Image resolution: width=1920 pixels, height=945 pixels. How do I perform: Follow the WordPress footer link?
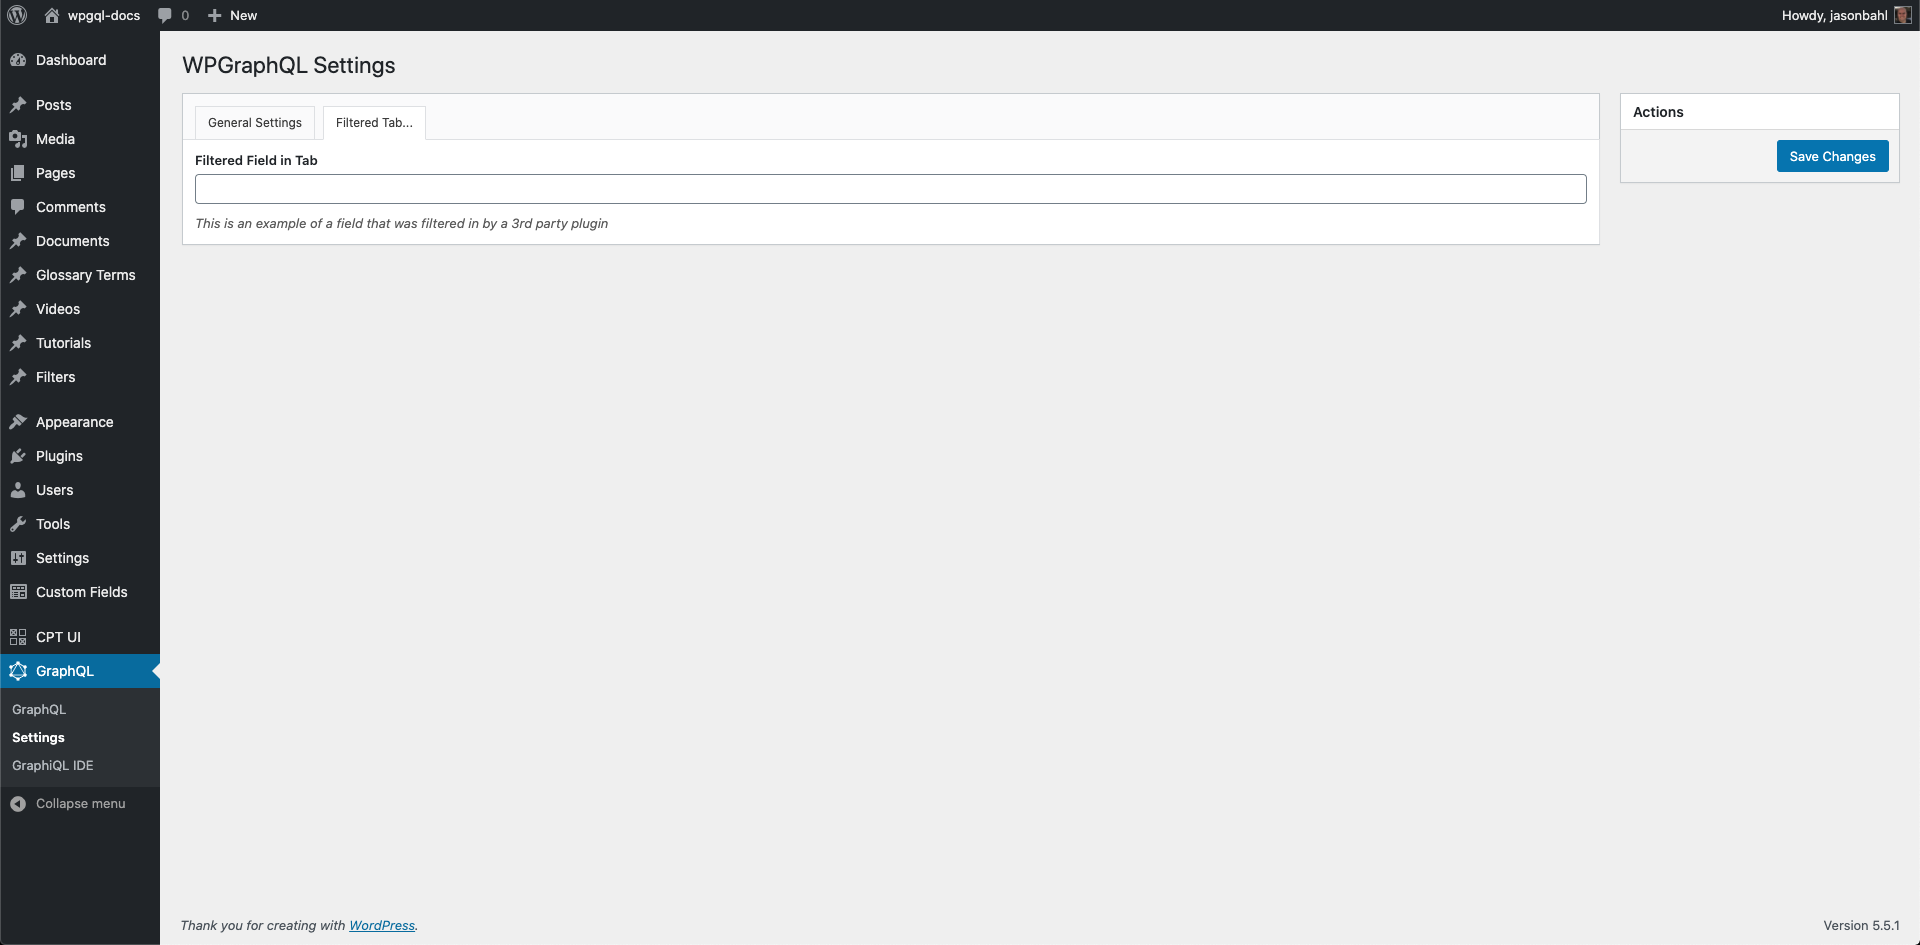coord(382,925)
